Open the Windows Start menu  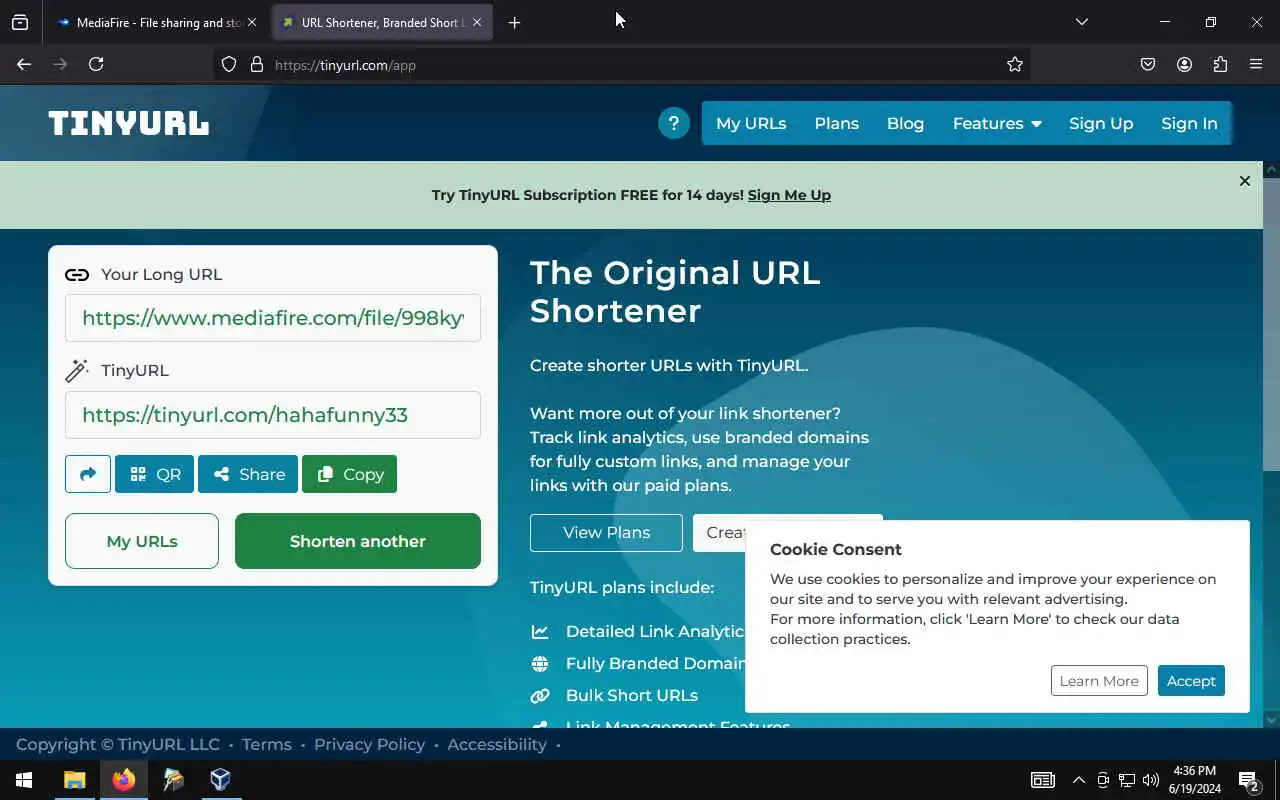pos(24,779)
